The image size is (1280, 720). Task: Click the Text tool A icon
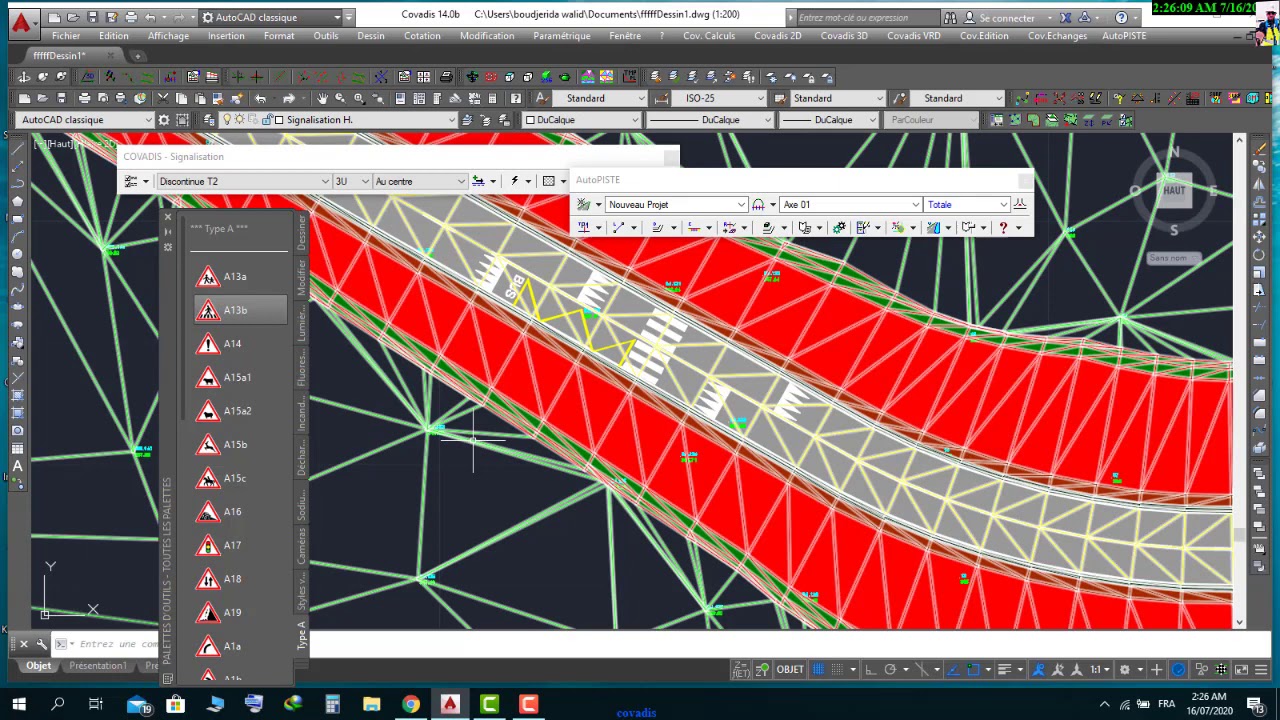coord(17,467)
